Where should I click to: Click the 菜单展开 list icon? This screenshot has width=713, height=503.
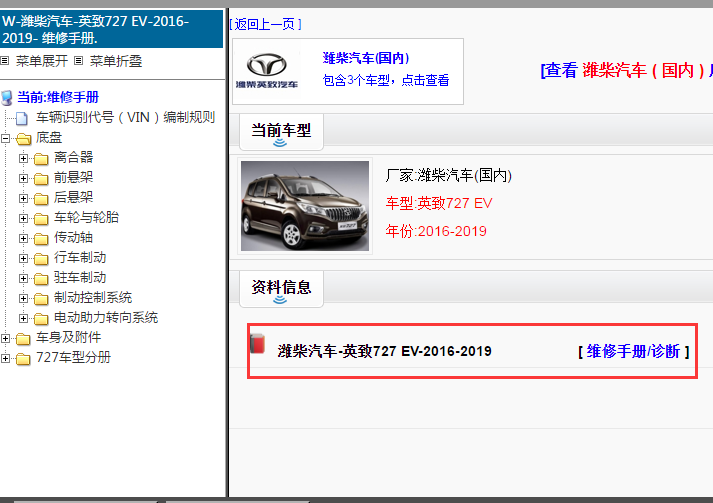5,60
